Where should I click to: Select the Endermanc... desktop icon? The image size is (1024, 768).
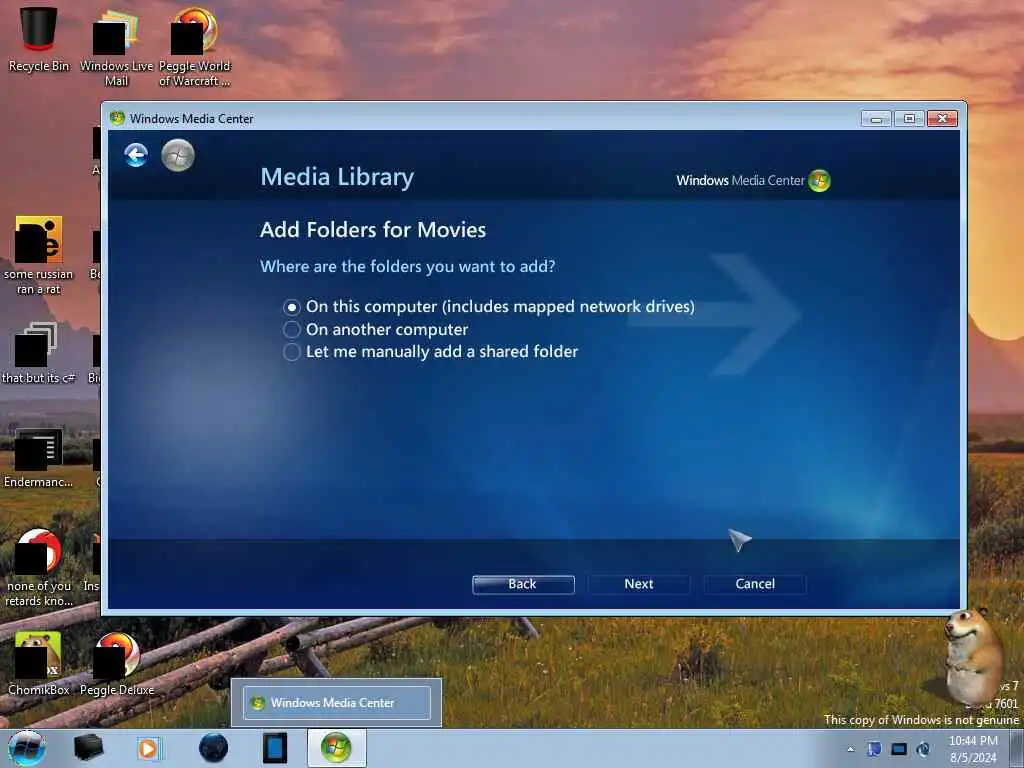click(39, 458)
